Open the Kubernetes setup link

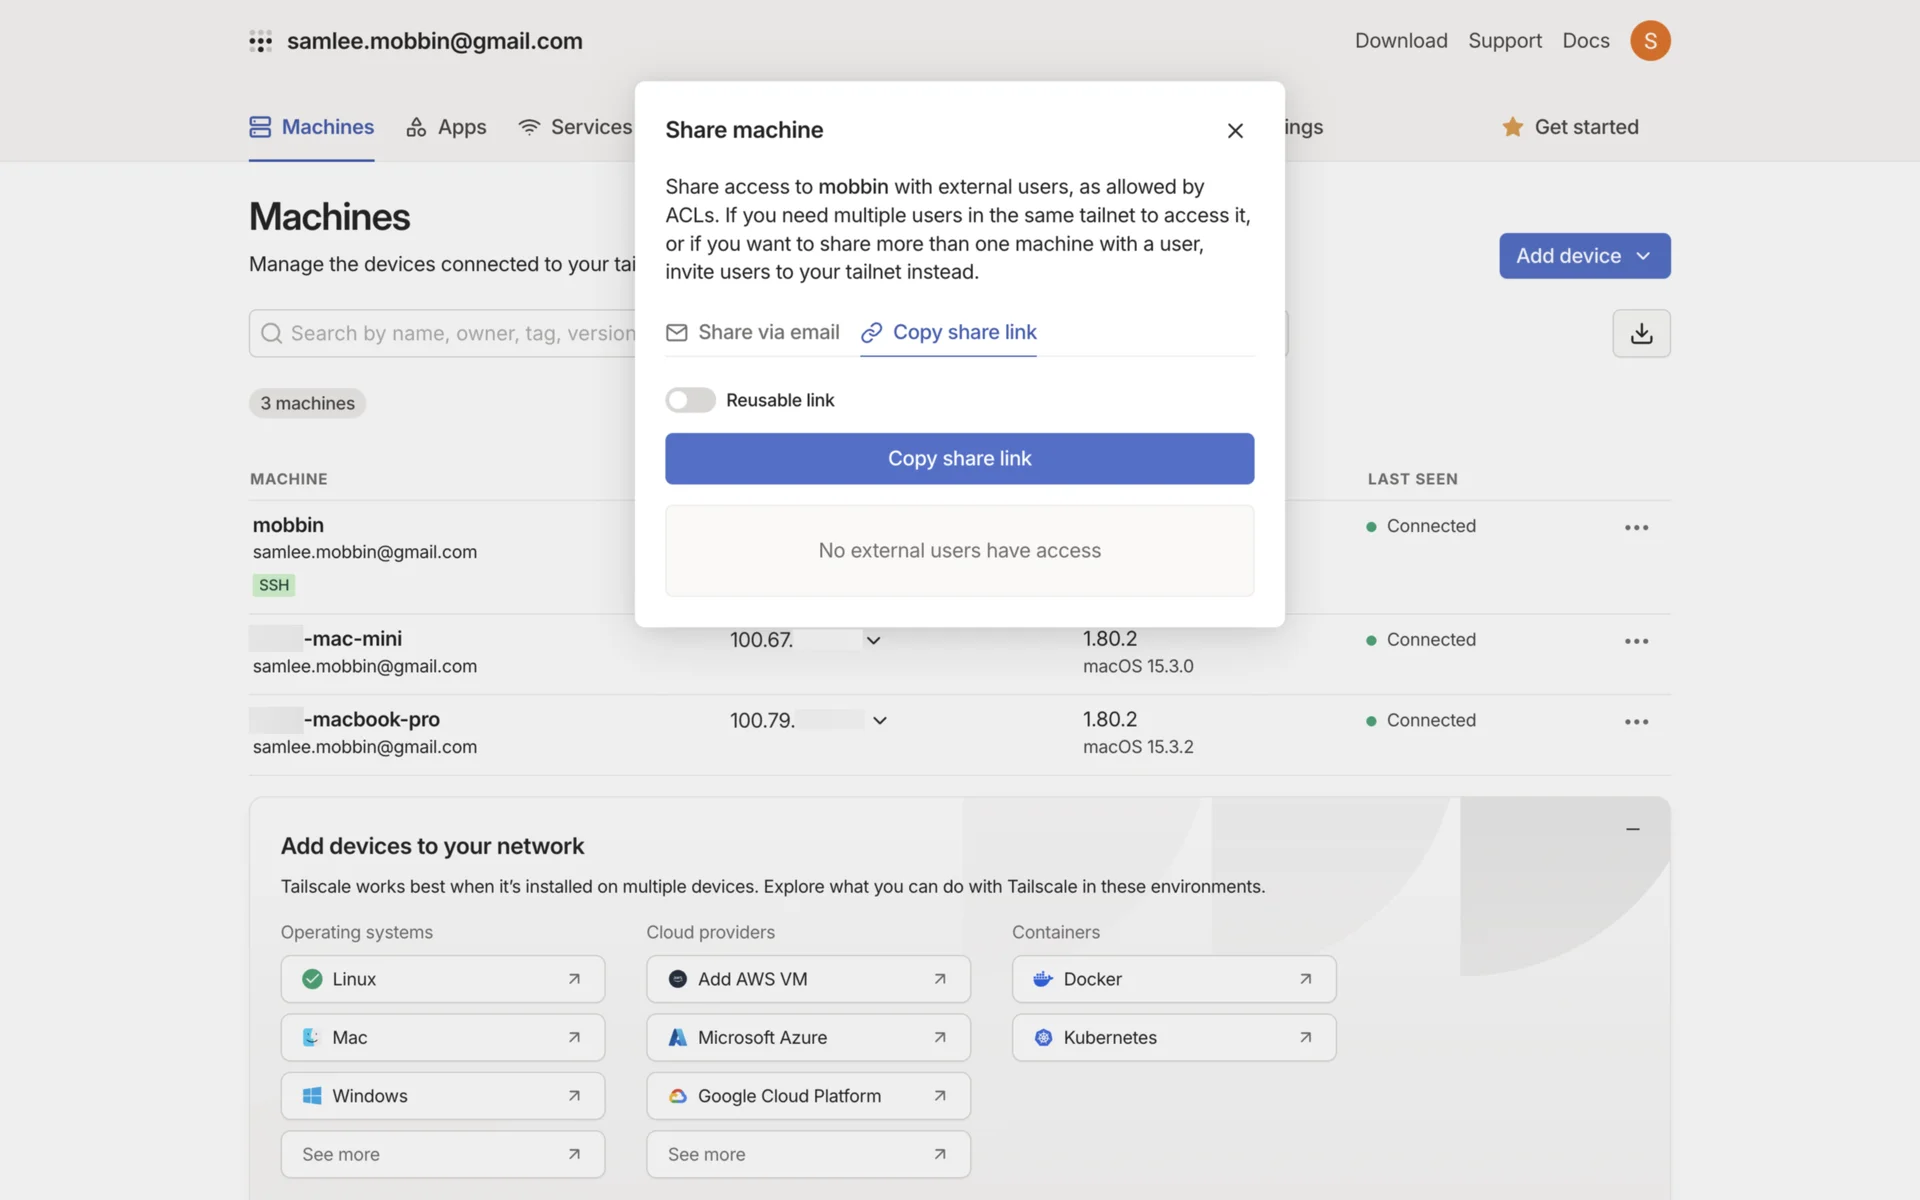pyautogui.click(x=1173, y=1037)
